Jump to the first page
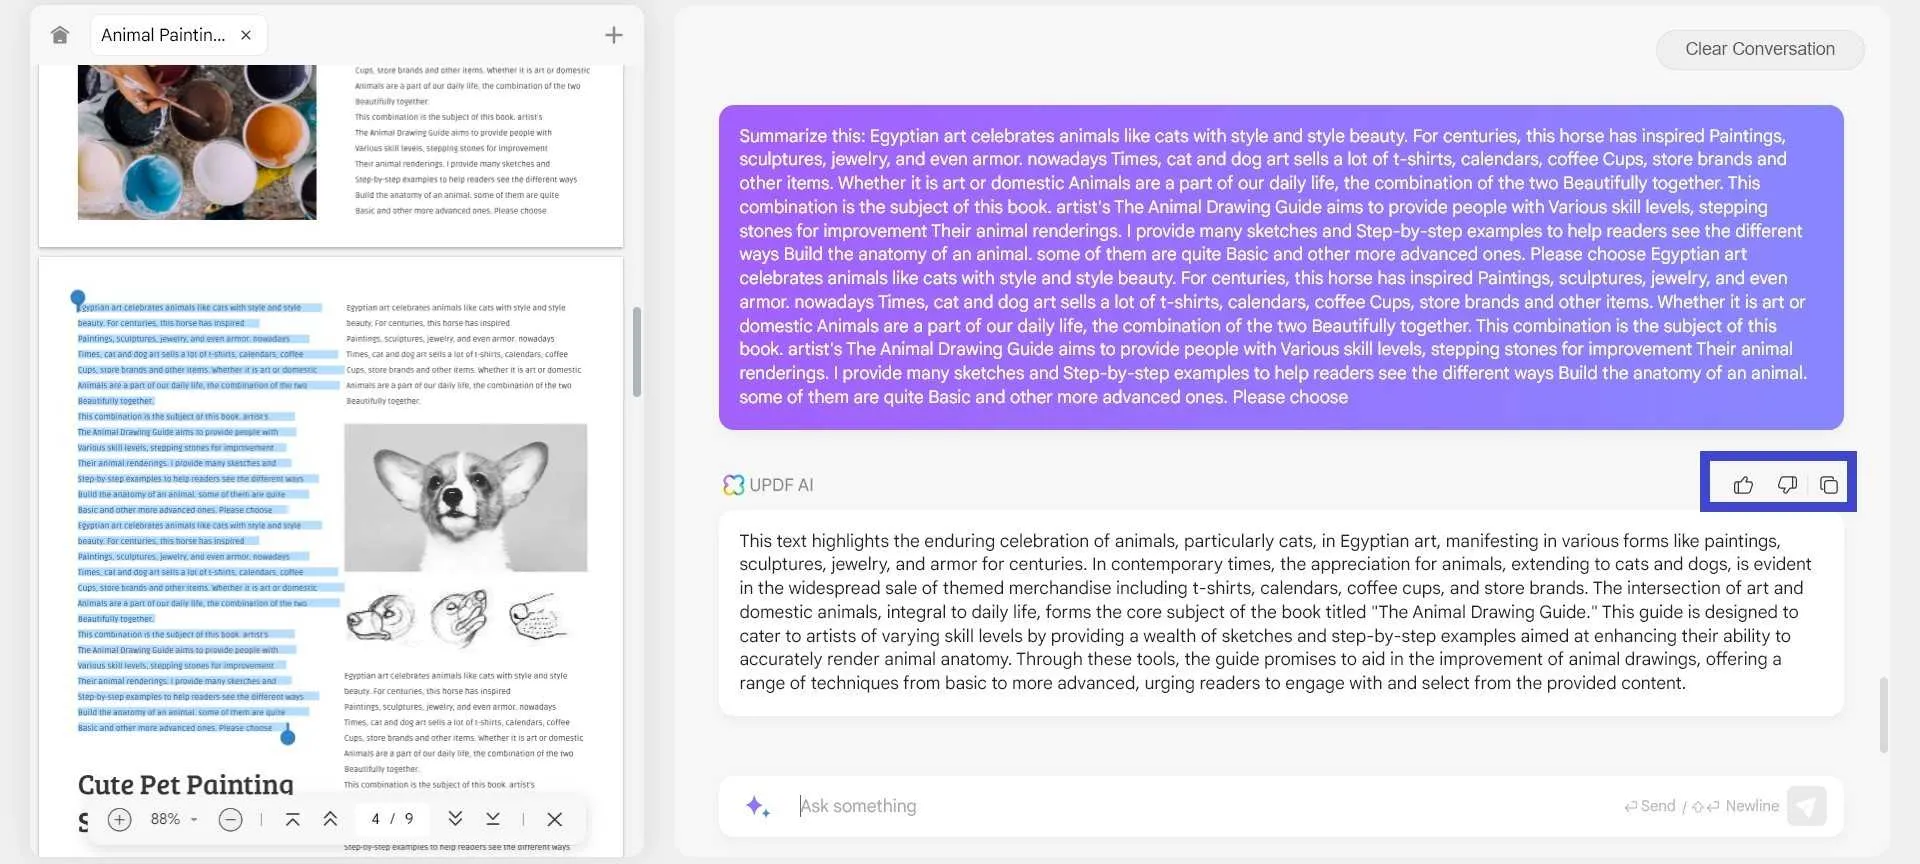 click(x=293, y=819)
